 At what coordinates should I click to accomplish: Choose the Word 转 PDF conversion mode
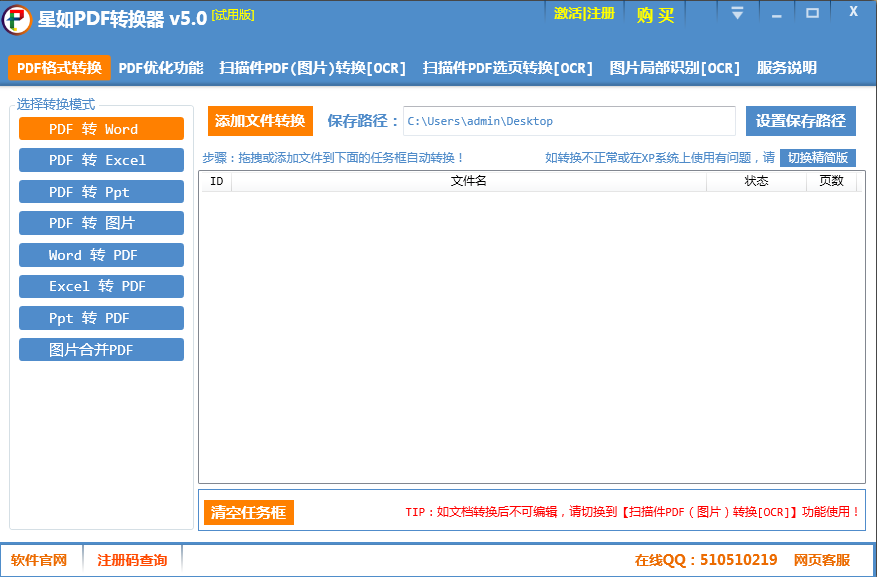[101, 255]
